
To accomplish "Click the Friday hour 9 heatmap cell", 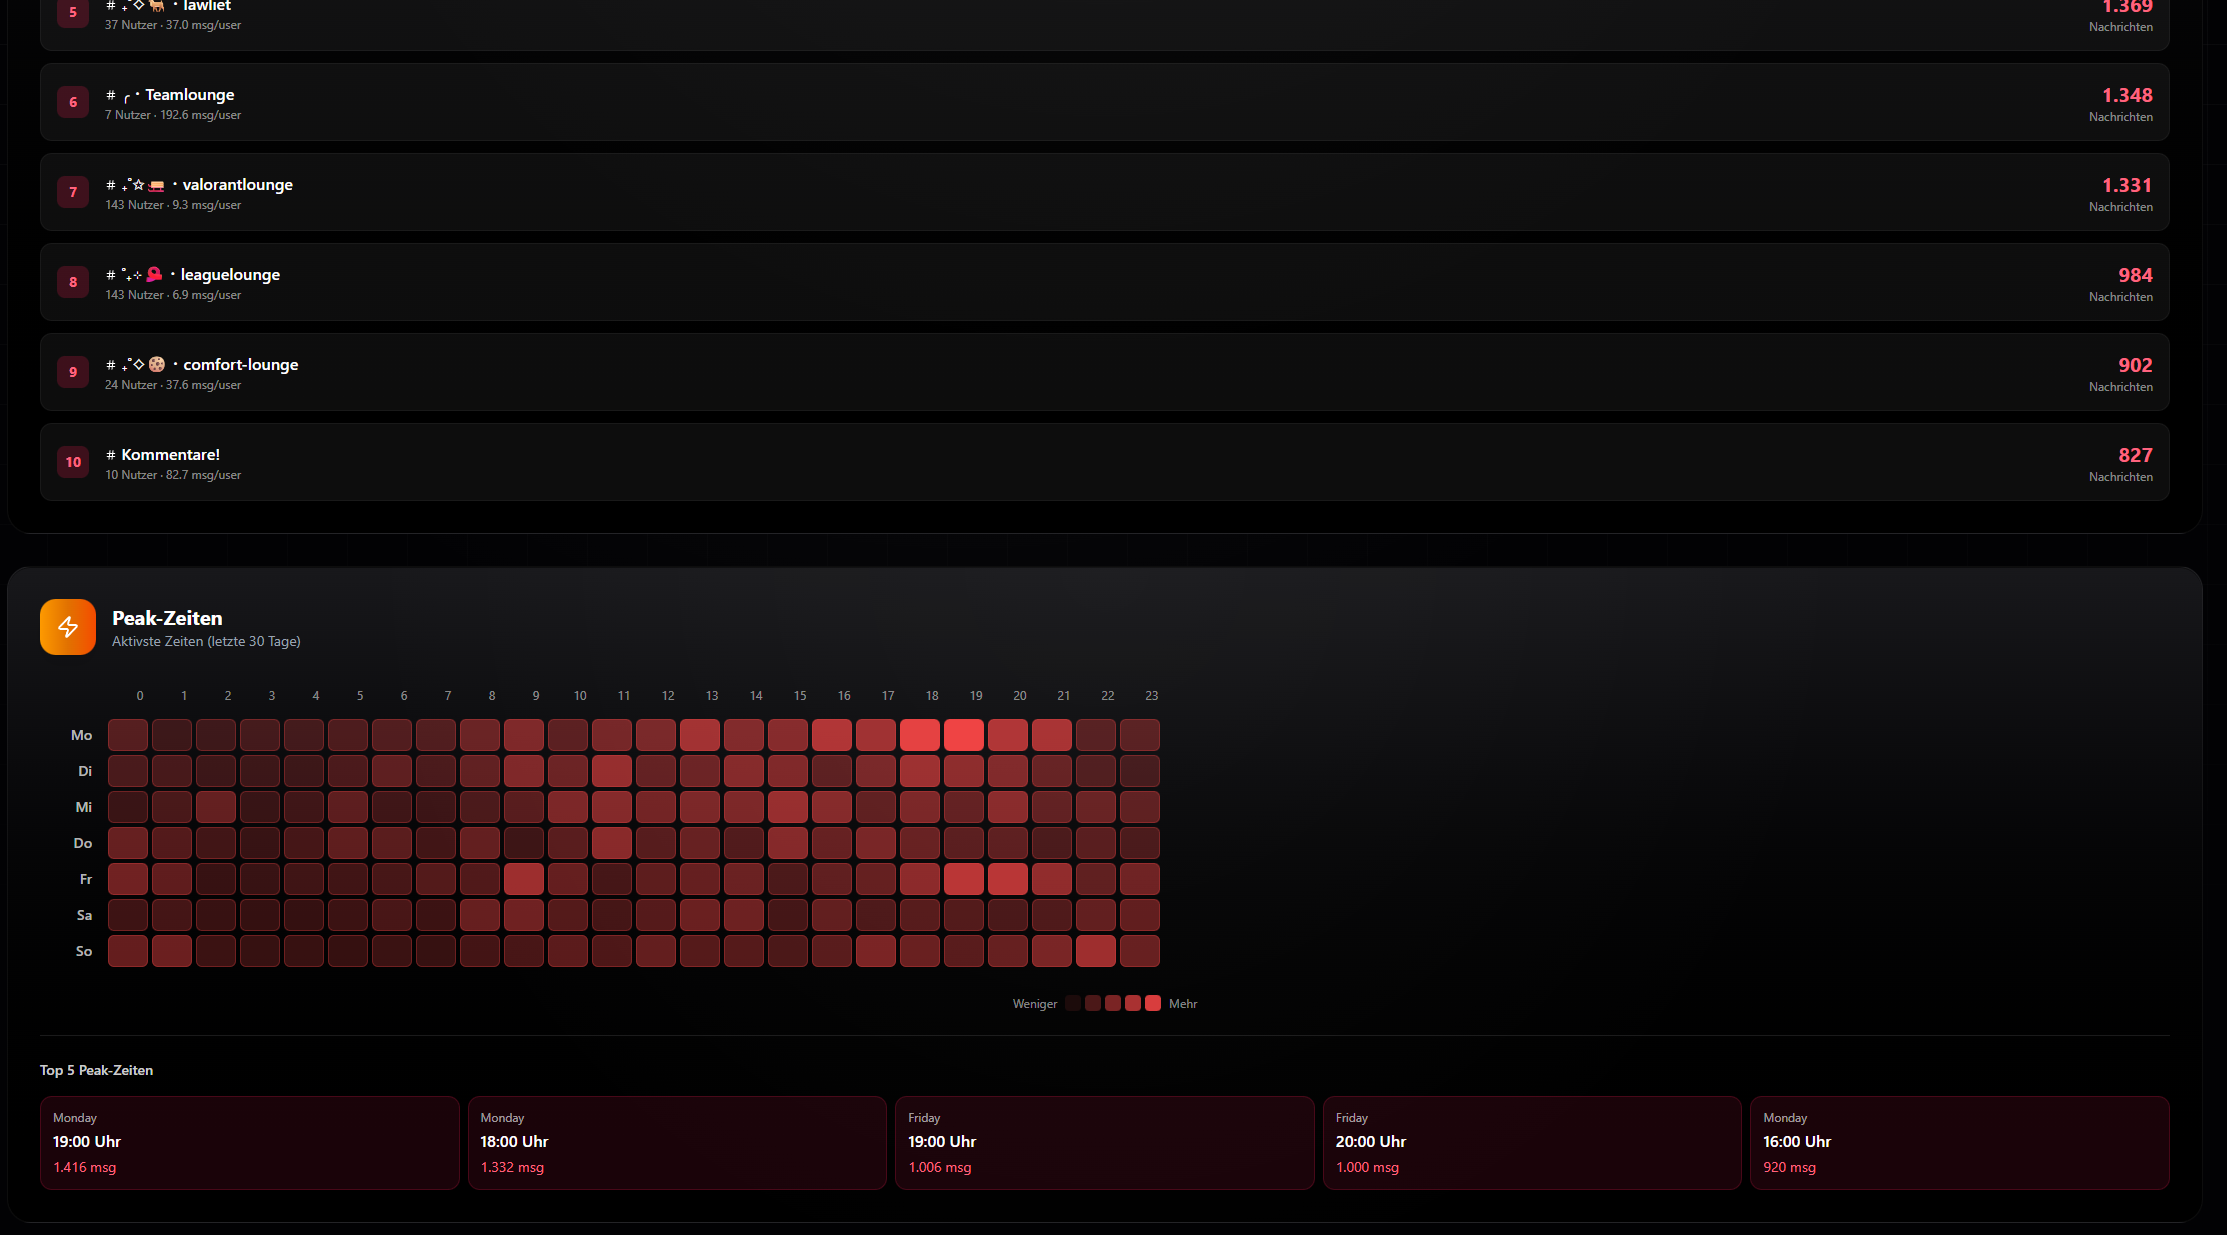I will (524, 879).
